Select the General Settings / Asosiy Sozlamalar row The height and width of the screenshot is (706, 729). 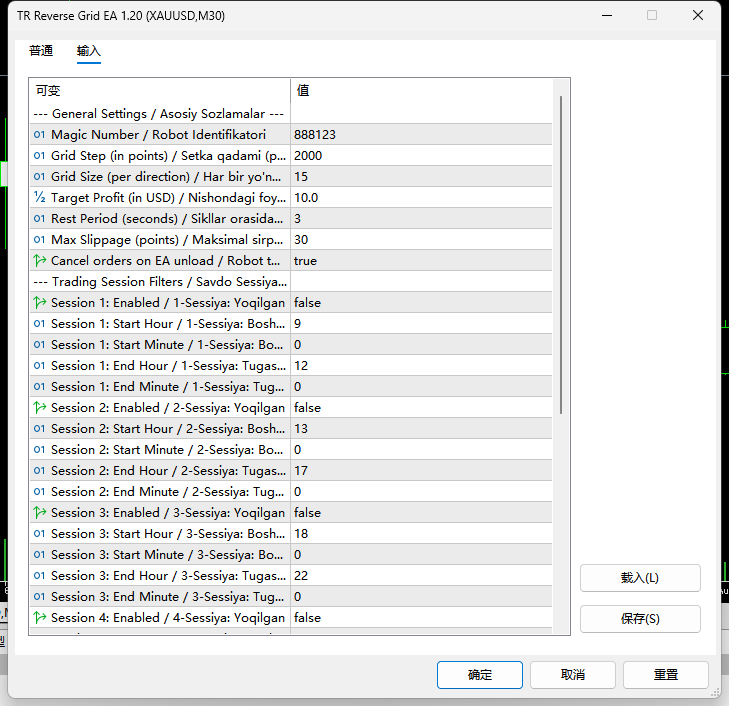point(291,114)
